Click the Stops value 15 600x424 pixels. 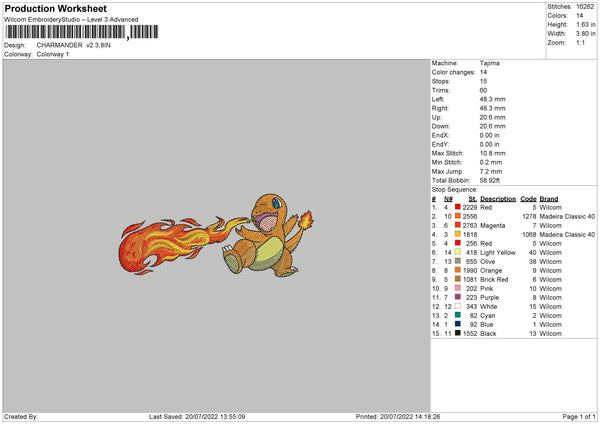coord(483,81)
